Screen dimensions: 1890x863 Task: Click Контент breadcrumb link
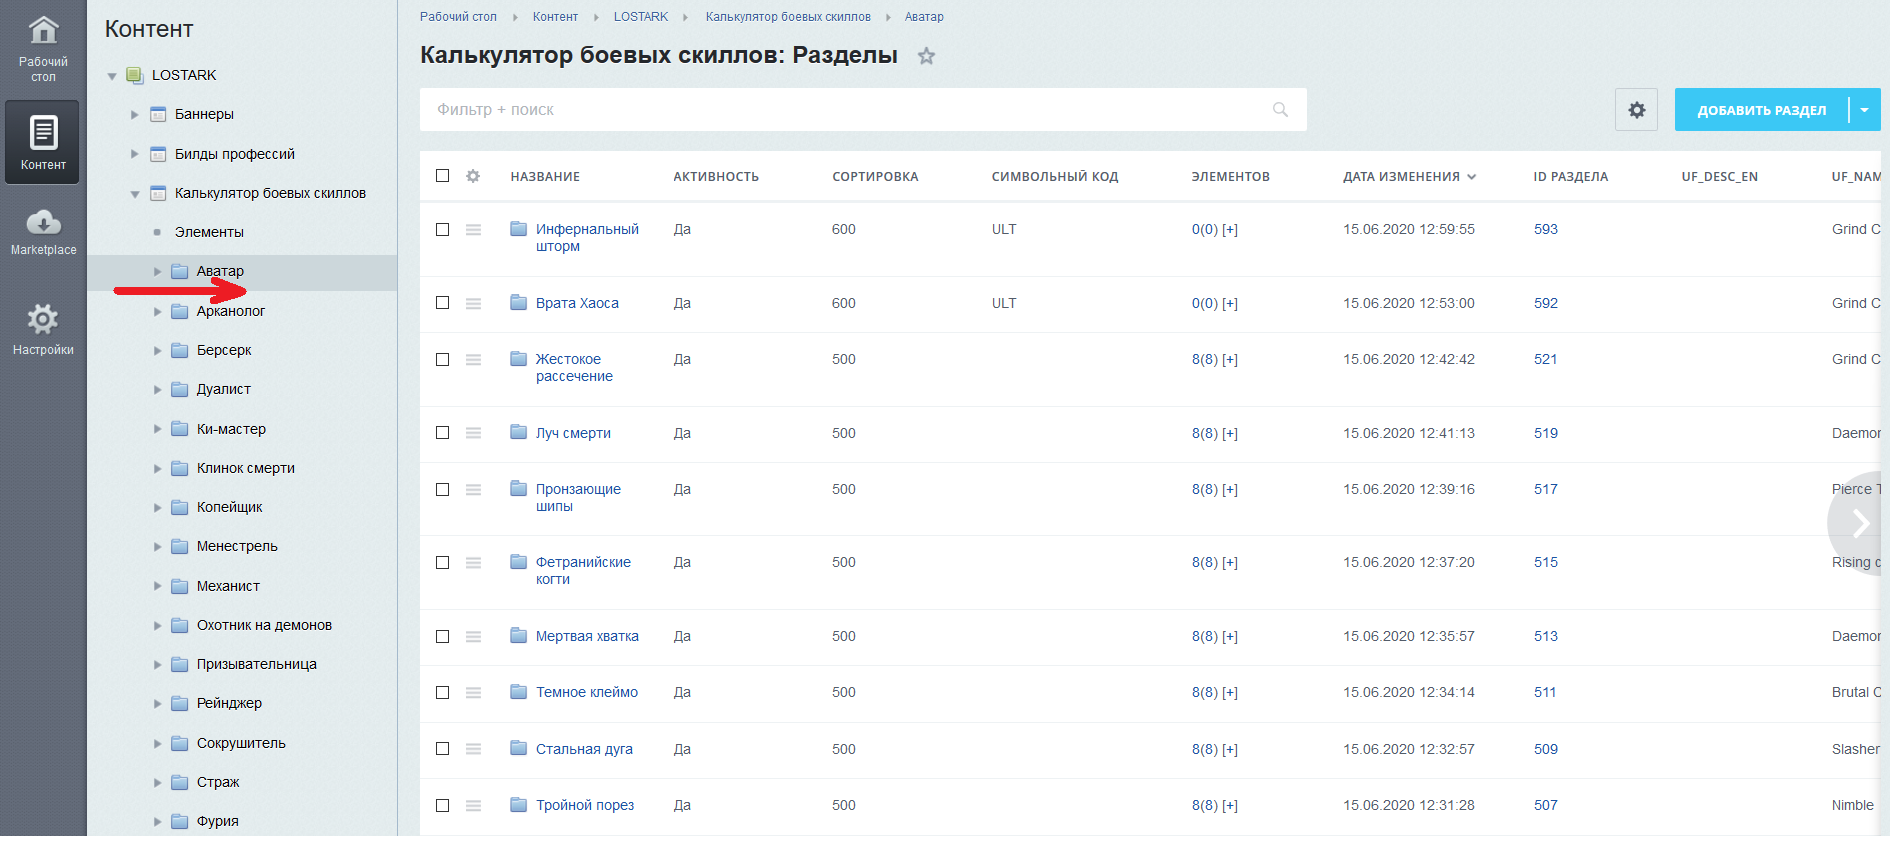(555, 17)
